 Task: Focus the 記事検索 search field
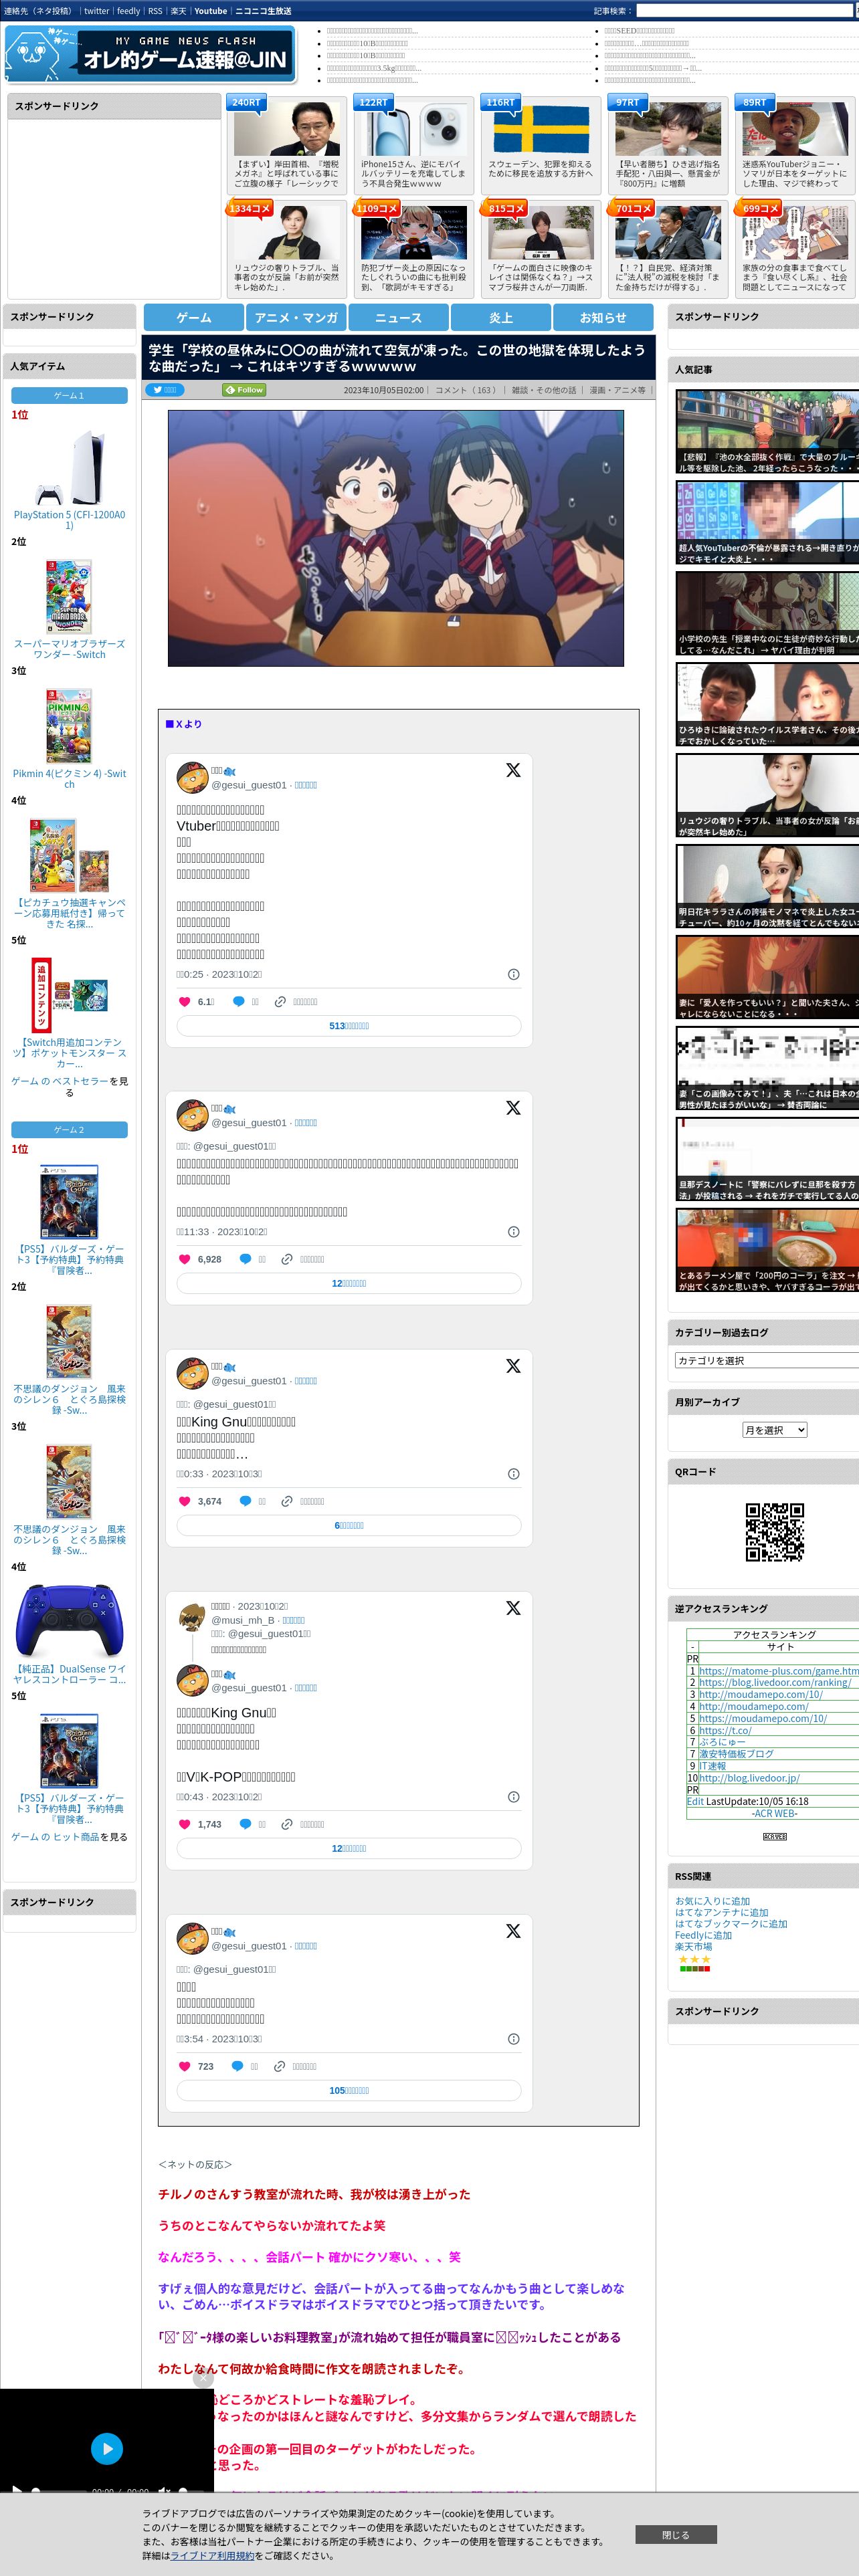(745, 11)
